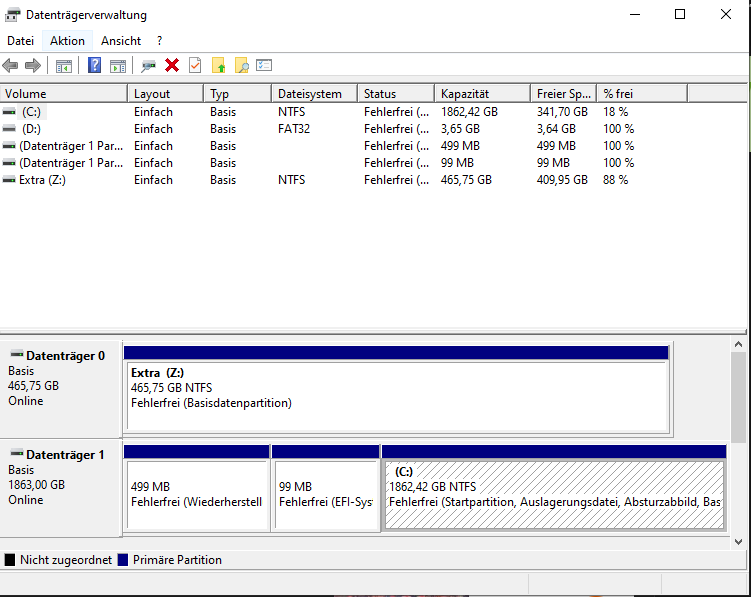Select the 499 MB recovery partition block
This screenshot has width=751, height=597.
(x=196, y=488)
